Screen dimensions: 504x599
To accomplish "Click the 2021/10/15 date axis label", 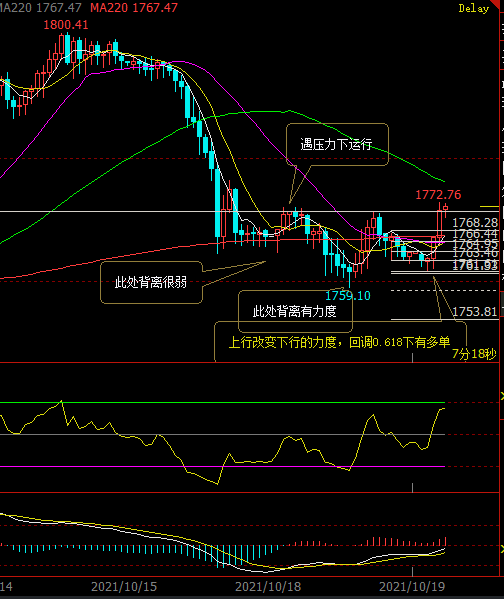I will pyautogui.click(x=124, y=586).
